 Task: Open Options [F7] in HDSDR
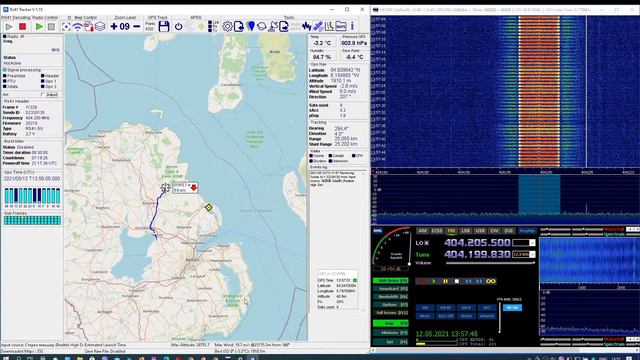pos(391,304)
